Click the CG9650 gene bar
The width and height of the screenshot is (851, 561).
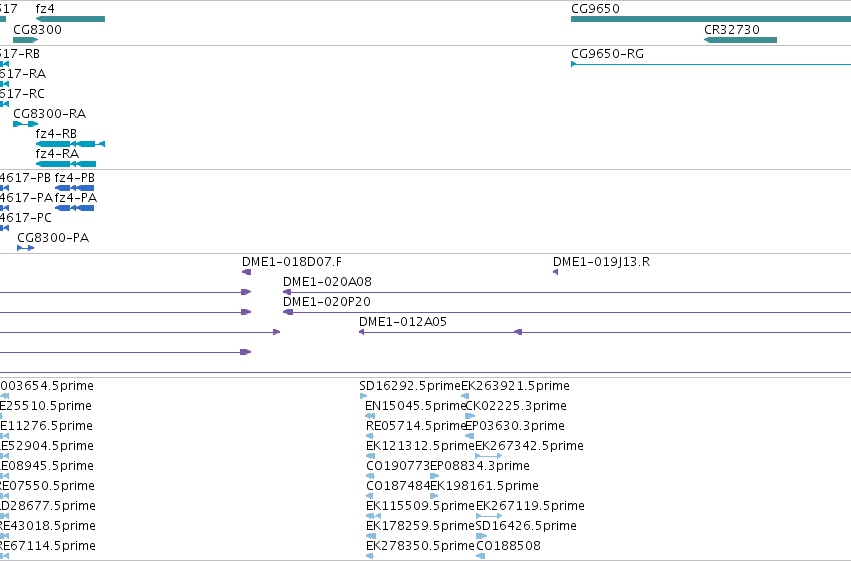(x=711, y=19)
